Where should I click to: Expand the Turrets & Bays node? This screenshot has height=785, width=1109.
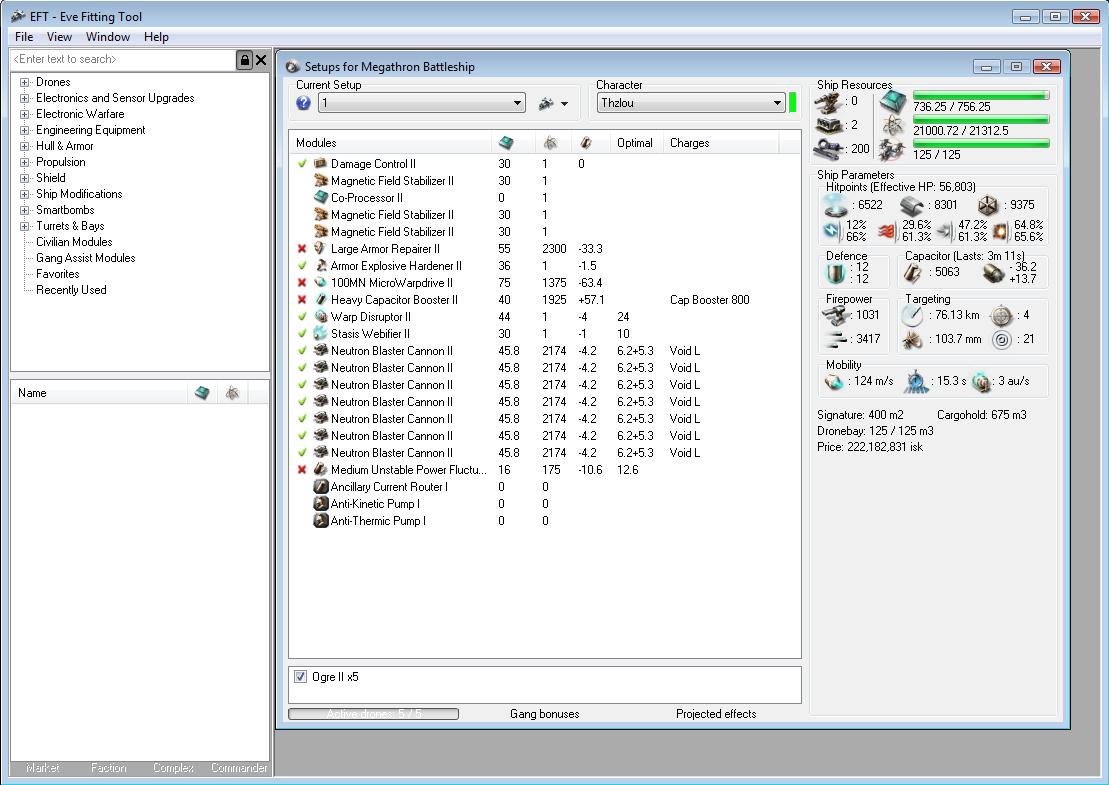click(25, 226)
